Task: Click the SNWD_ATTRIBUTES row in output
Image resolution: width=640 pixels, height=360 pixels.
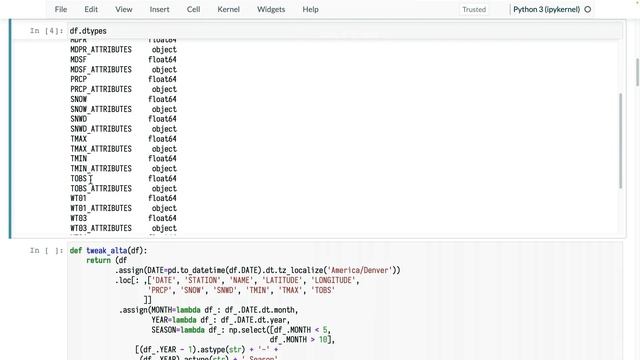Action: coord(123,129)
